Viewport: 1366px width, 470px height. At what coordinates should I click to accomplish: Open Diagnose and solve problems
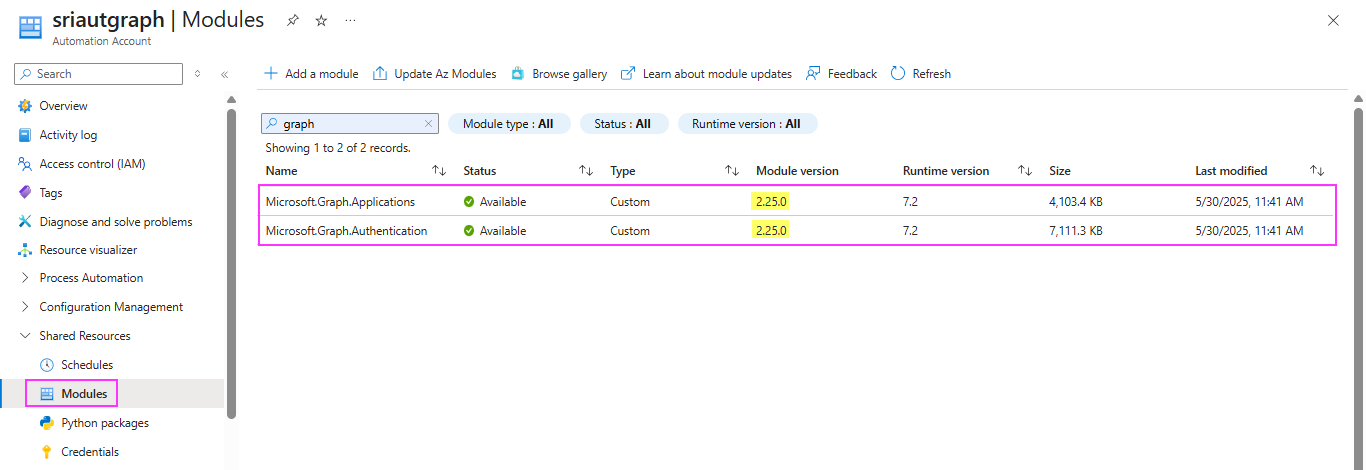coord(116,222)
